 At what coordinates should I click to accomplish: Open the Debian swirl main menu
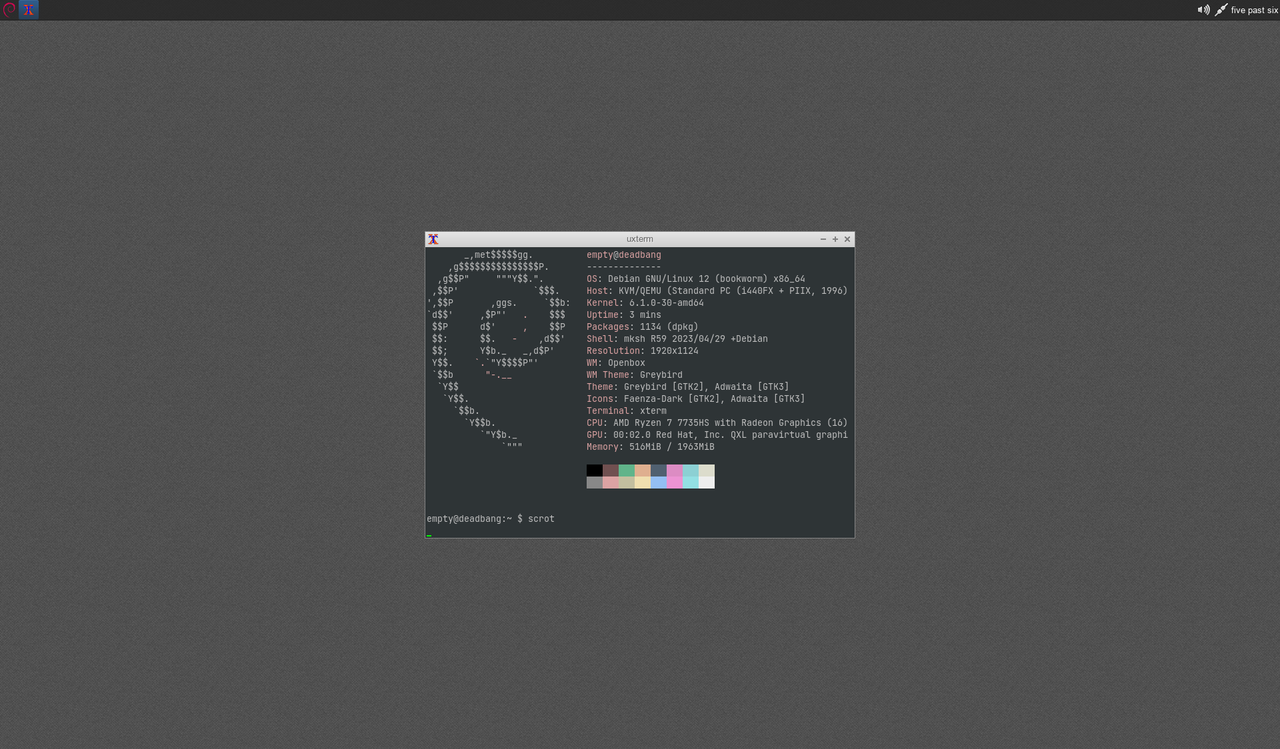9,10
